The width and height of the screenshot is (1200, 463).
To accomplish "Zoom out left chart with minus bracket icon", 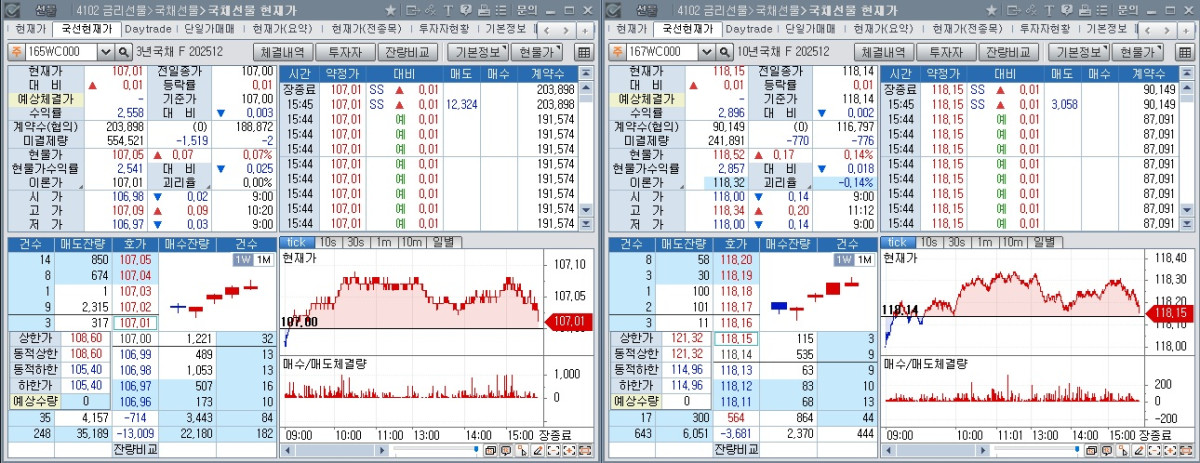I will coord(554,451).
